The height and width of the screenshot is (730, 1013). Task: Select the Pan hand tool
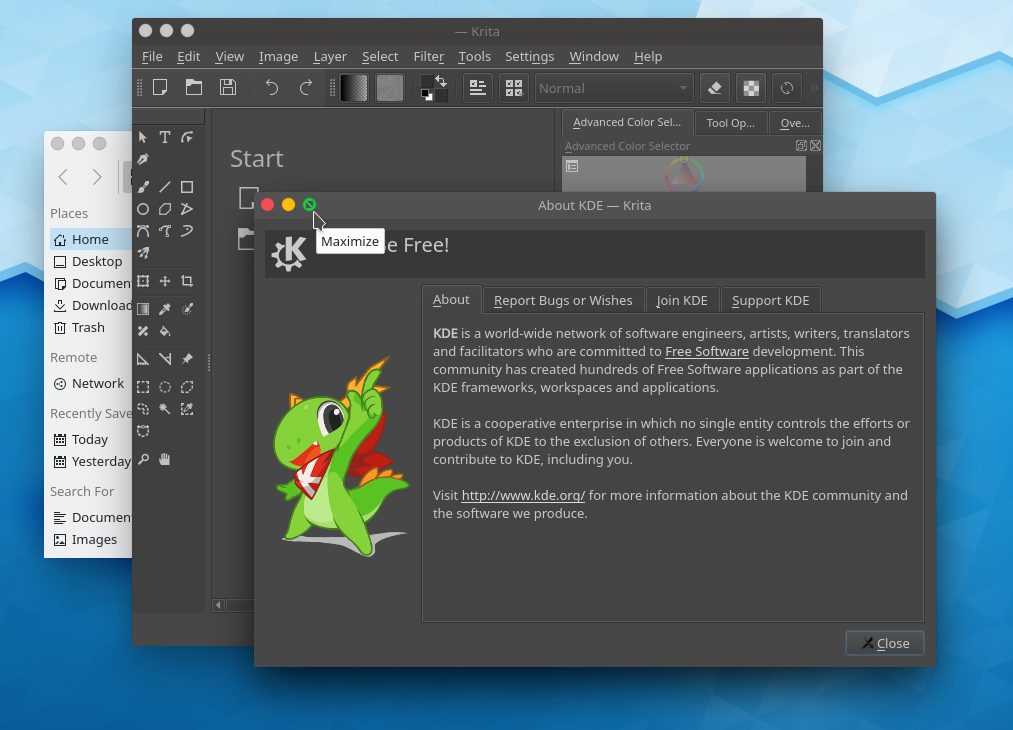point(165,459)
